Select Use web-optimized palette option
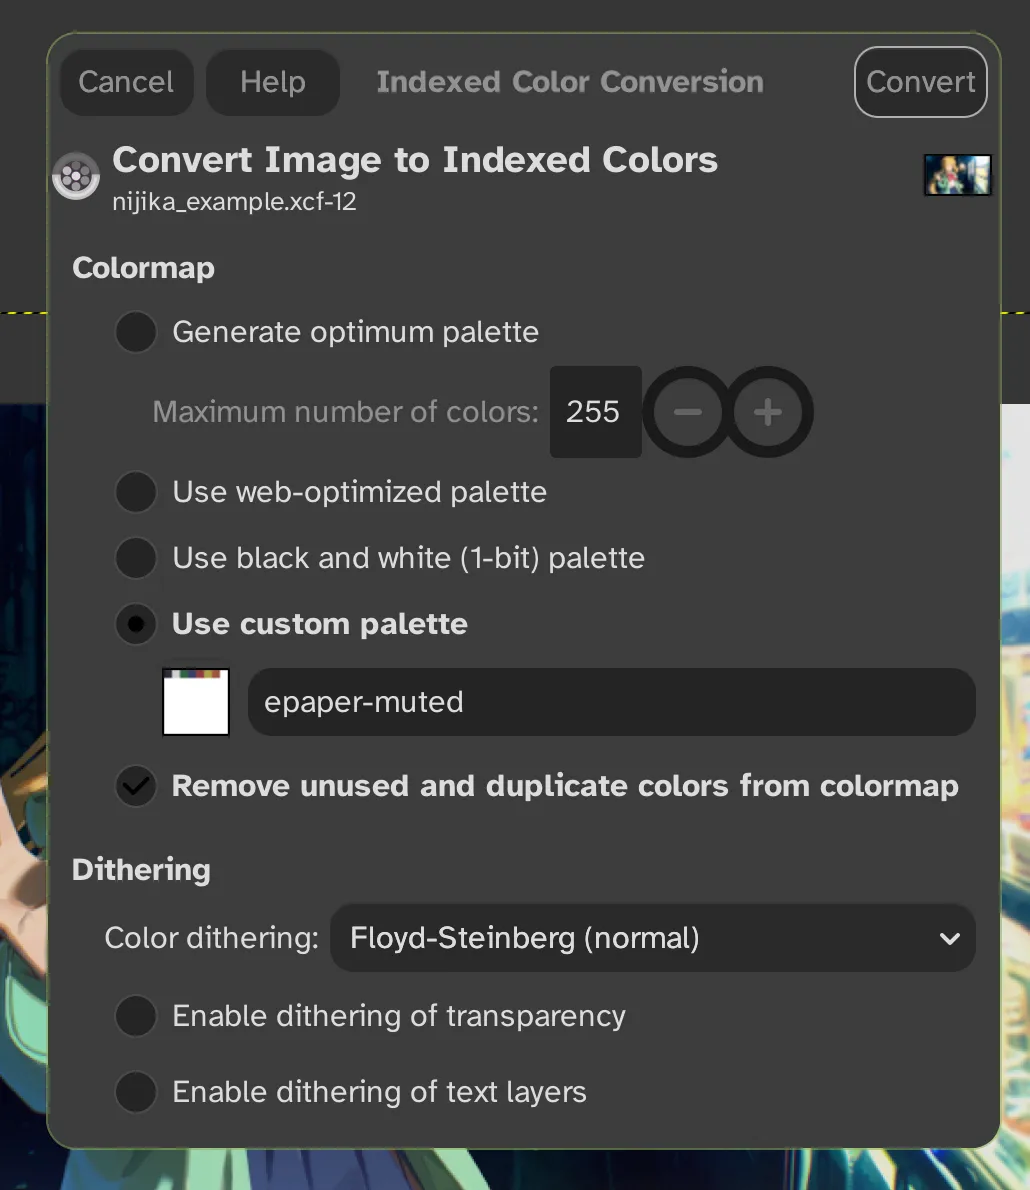 point(136,492)
